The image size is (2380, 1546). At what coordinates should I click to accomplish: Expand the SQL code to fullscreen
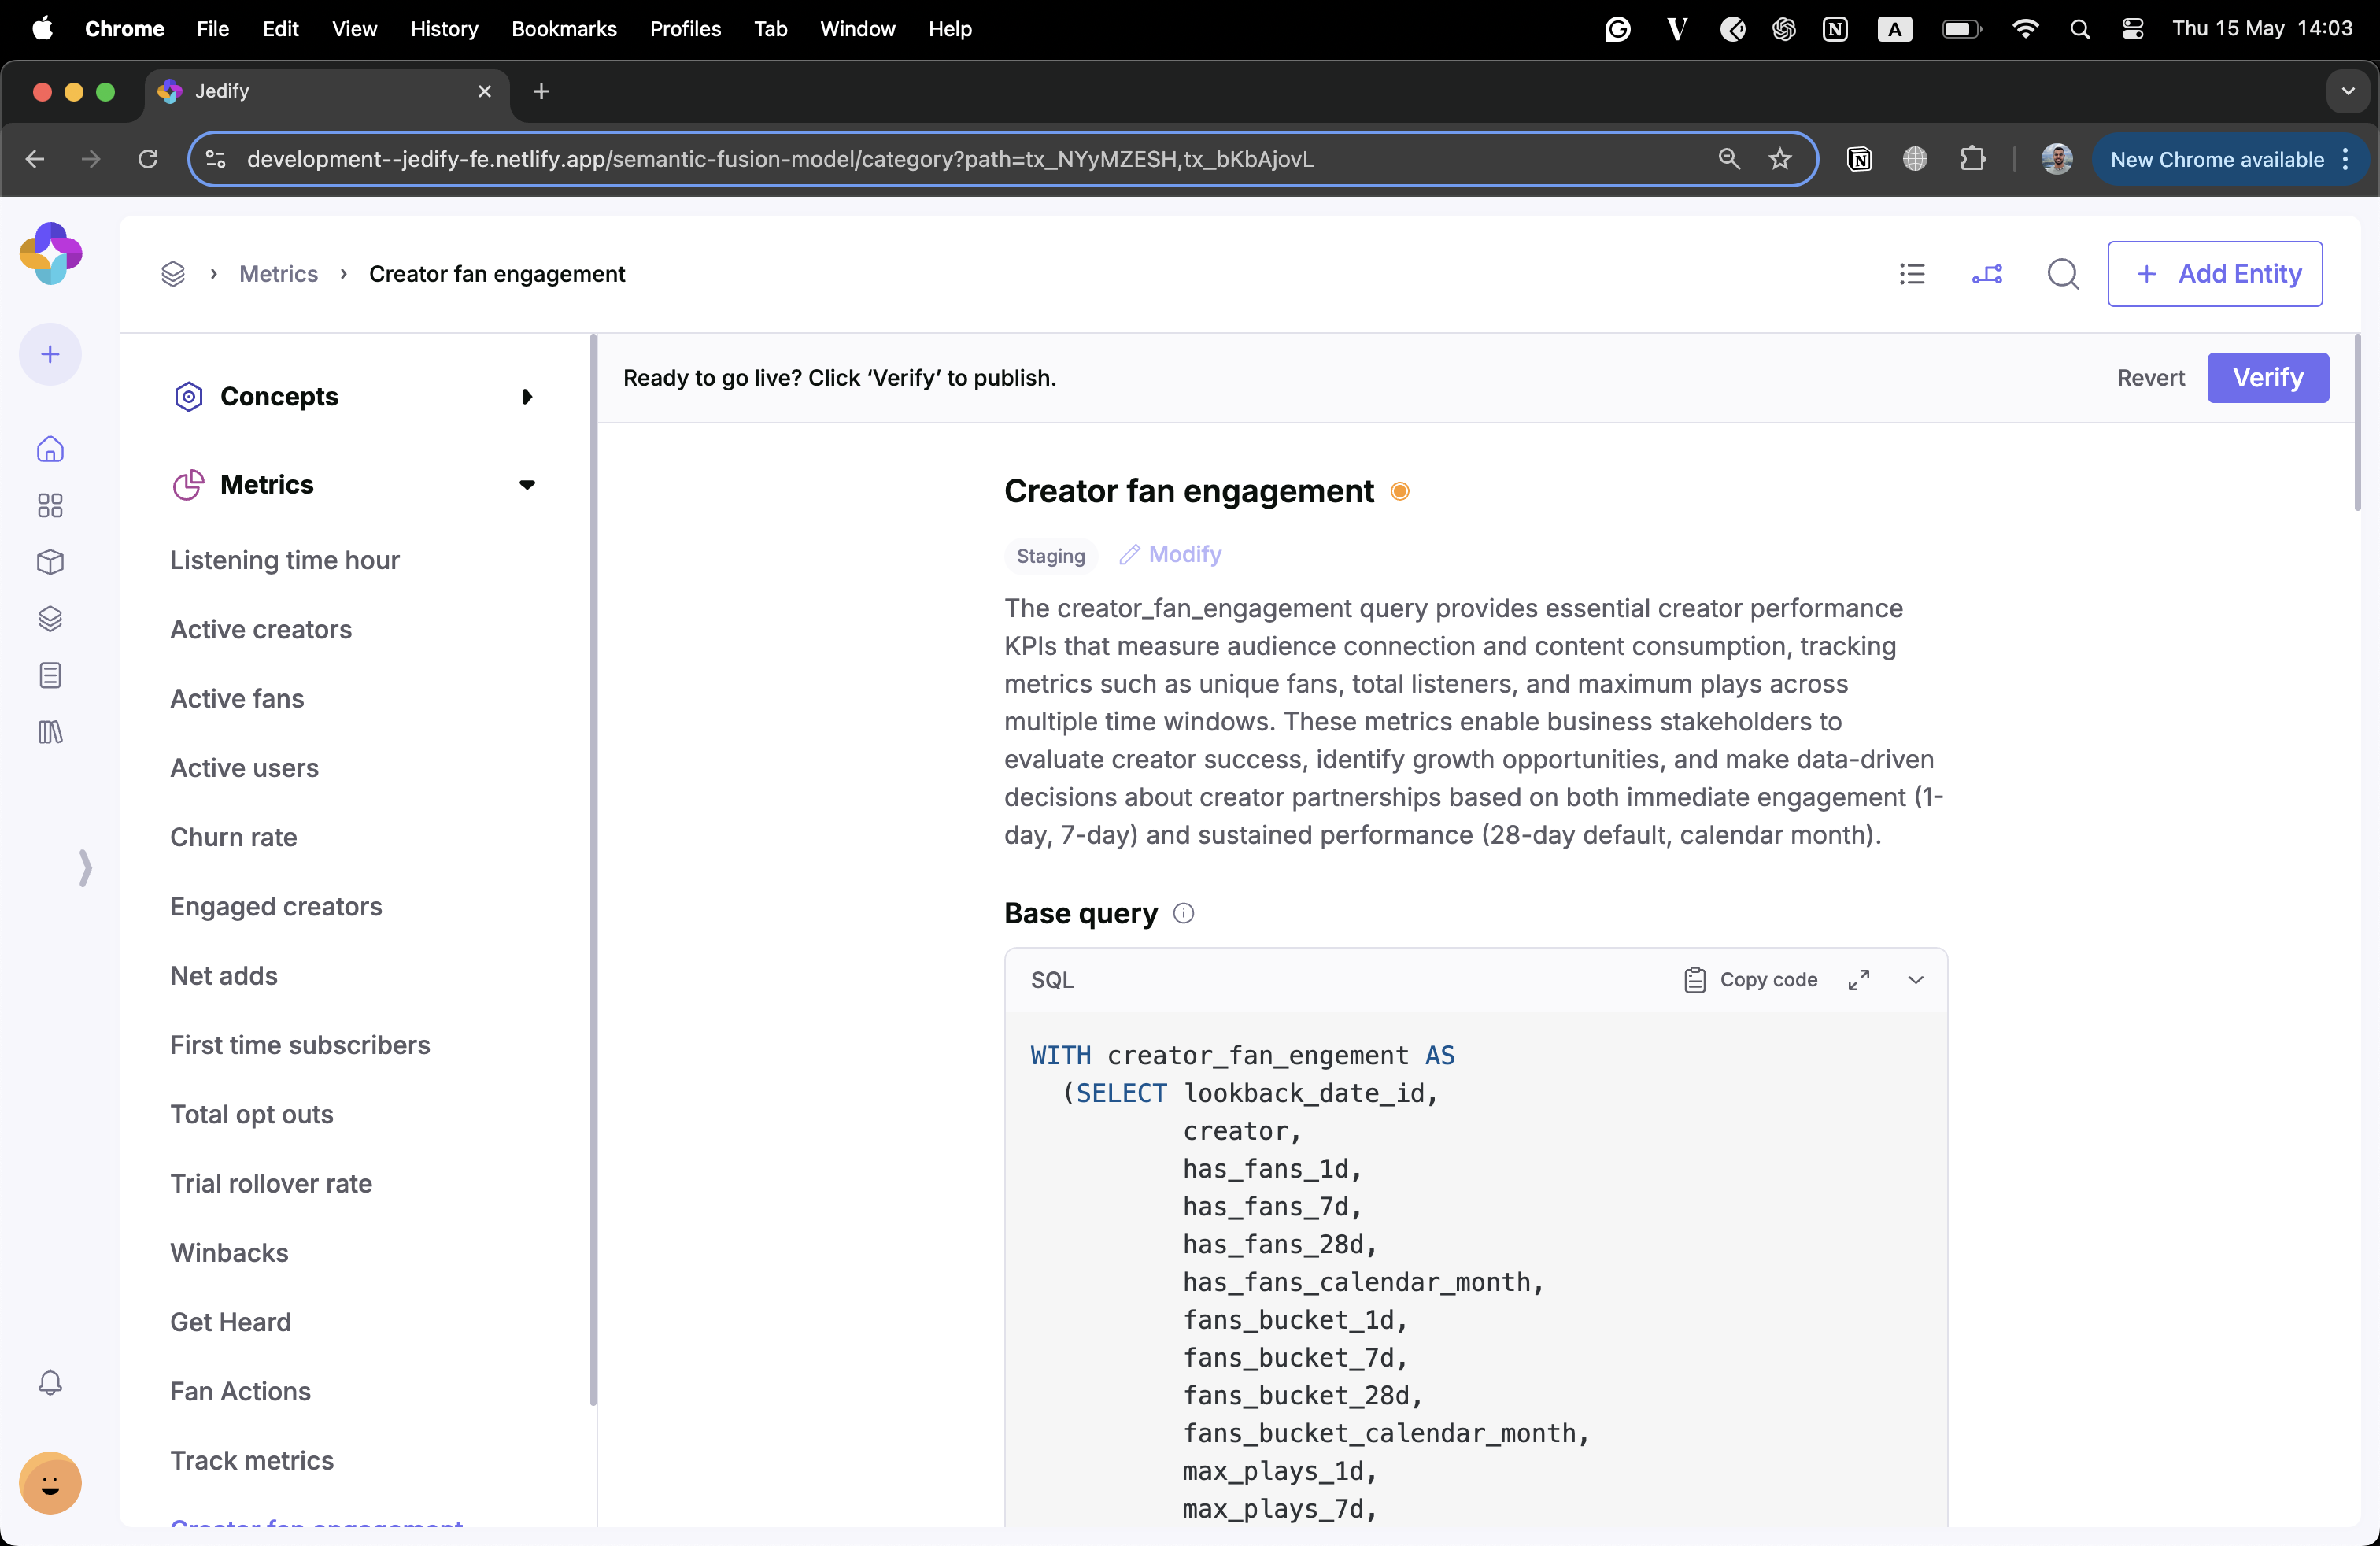pyautogui.click(x=1859, y=980)
